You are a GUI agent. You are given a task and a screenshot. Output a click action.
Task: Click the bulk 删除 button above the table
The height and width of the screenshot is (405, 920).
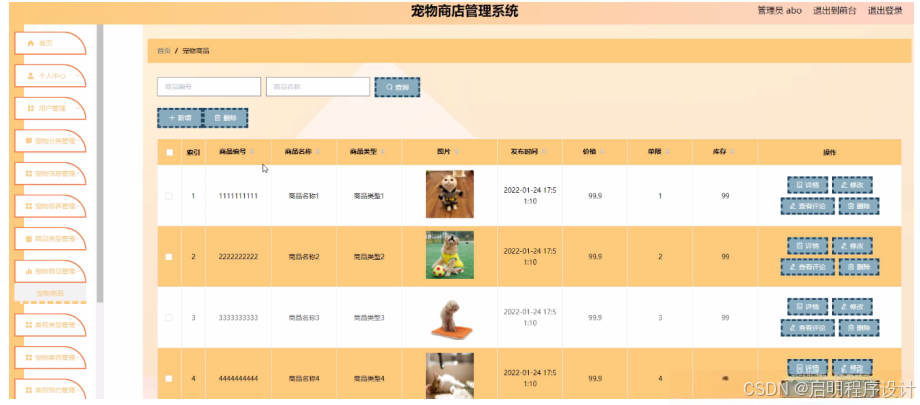coord(225,118)
